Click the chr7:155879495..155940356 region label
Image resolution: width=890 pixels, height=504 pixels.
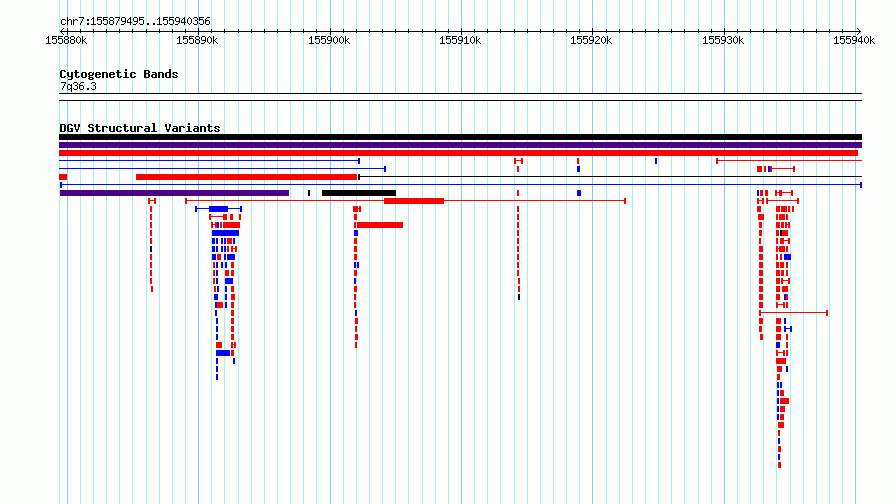135,22
